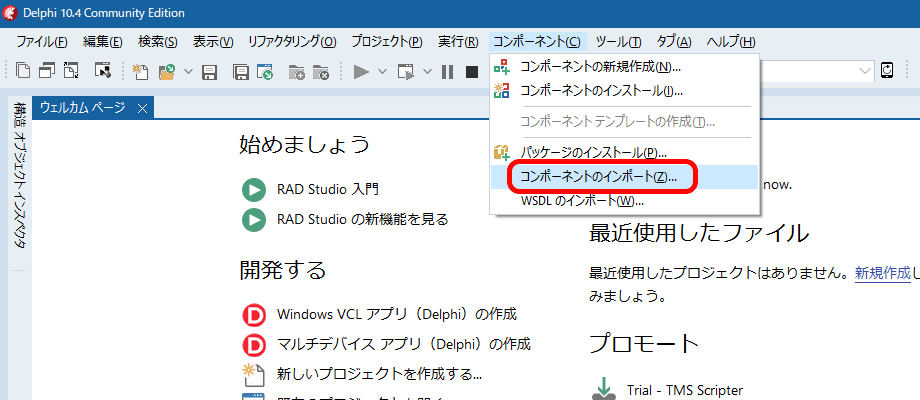
Task: Click Windows VCL アプリ（Delphi）の作成 link
Action: pyautogui.click(x=397, y=314)
